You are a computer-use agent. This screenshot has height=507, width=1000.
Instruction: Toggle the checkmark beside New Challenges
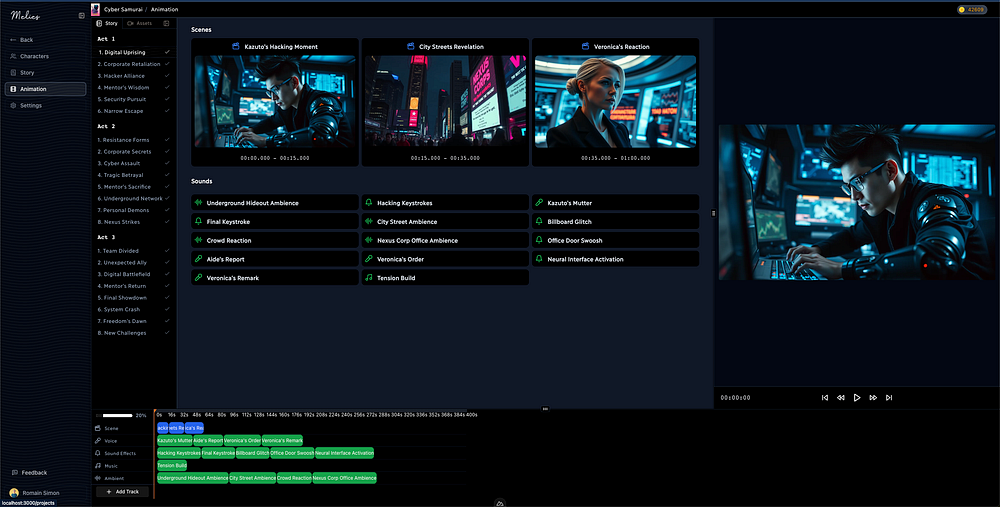[167, 333]
